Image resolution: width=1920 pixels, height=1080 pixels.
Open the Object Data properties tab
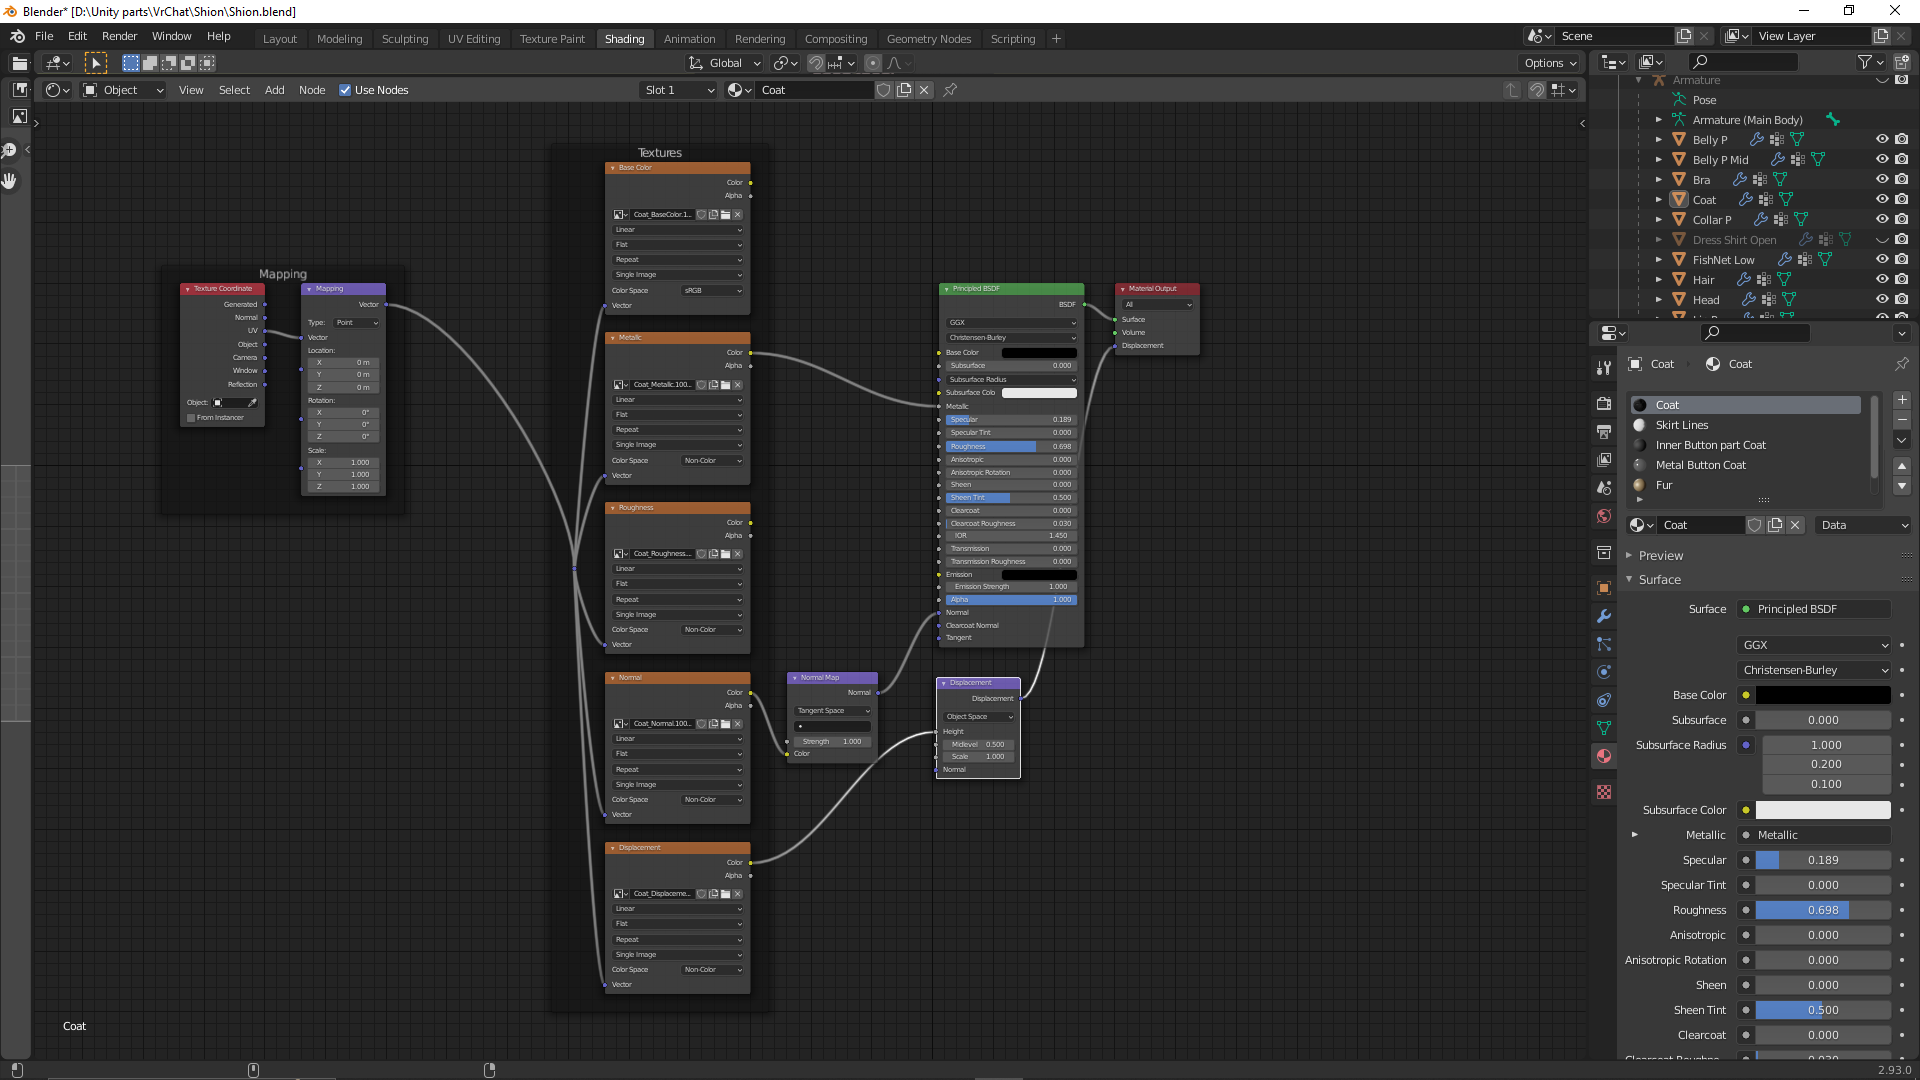tap(1604, 728)
